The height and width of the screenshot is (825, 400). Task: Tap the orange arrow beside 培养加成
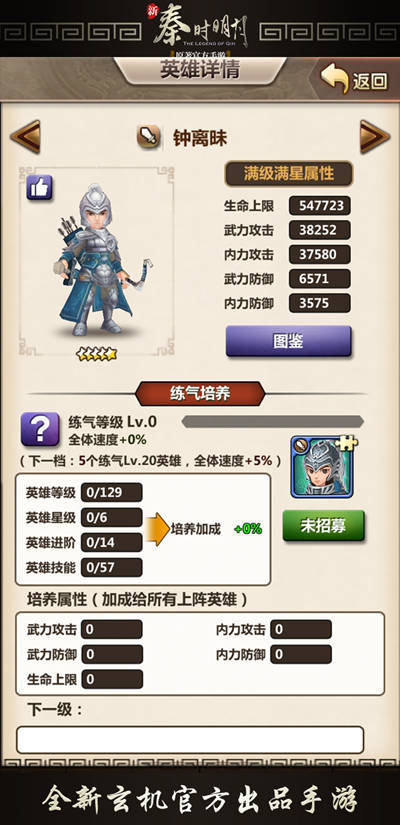pos(157,529)
